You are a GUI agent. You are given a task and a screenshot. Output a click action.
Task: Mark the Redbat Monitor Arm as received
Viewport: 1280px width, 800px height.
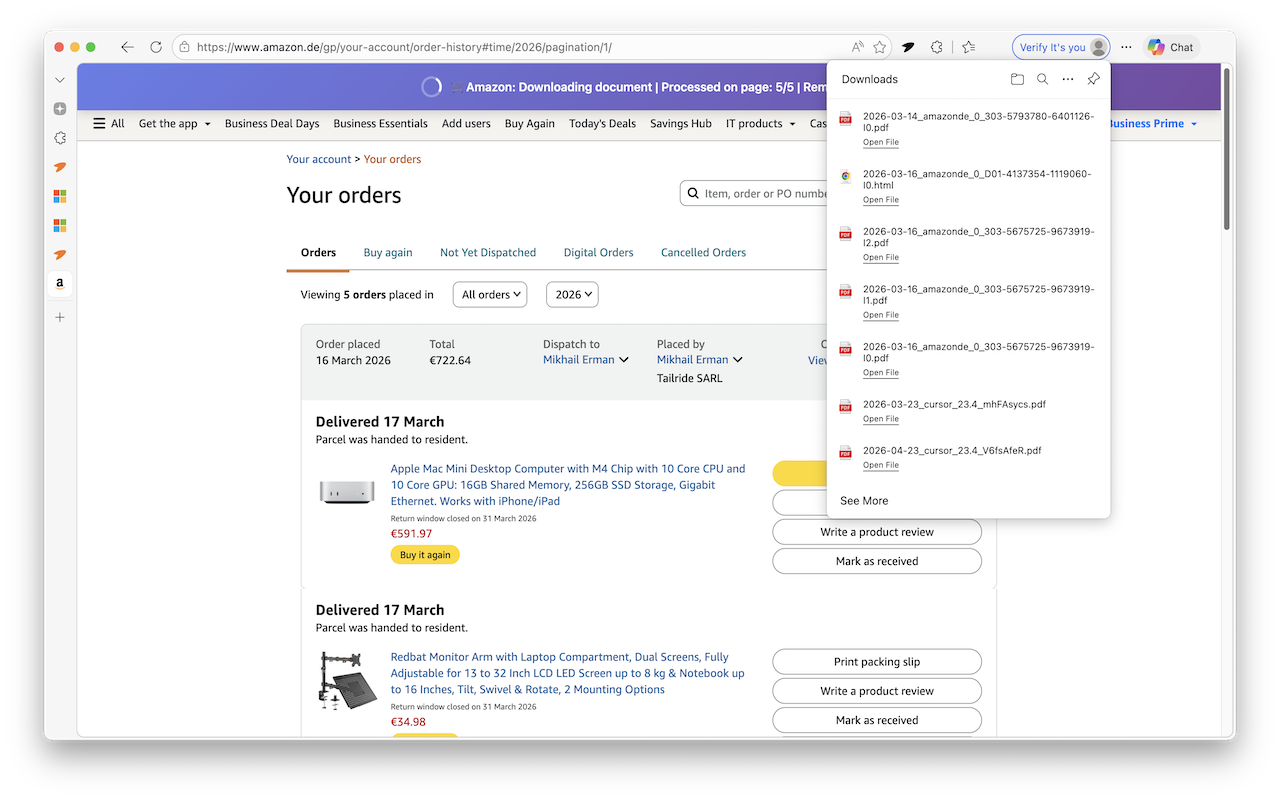[x=877, y=720]
